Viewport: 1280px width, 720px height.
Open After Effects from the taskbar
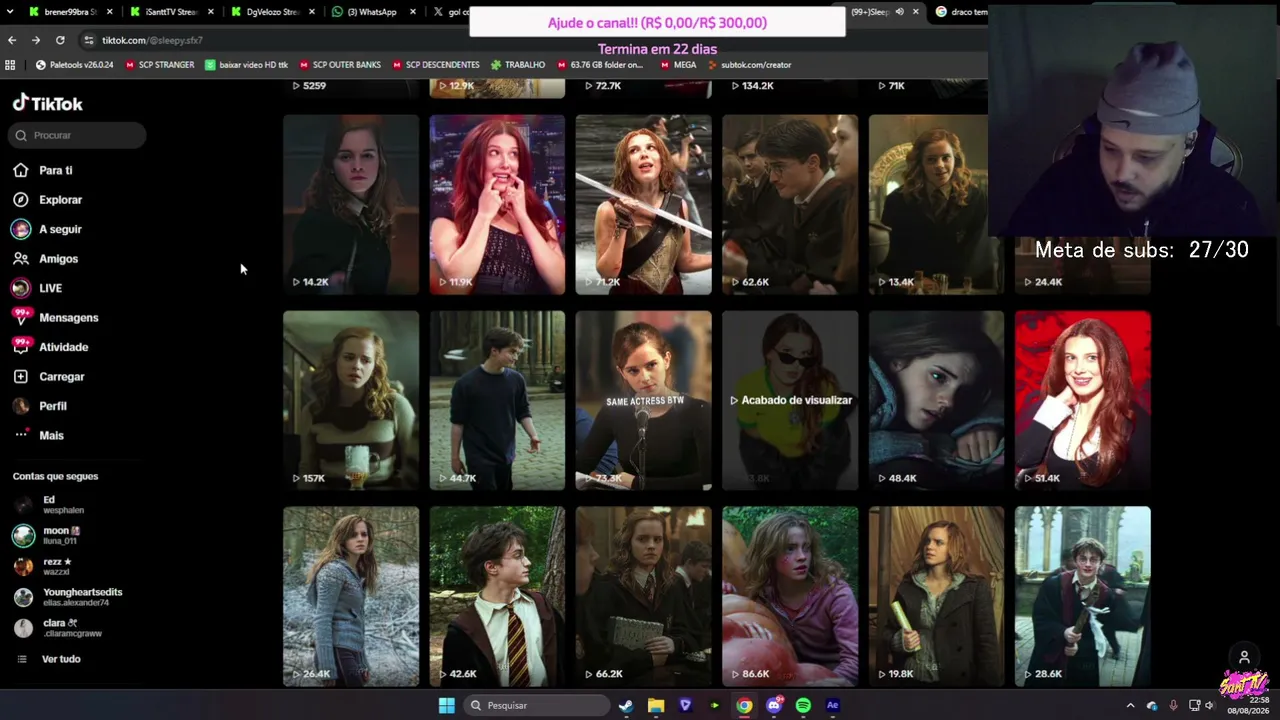pyautogui.click(x=832, y=705)
